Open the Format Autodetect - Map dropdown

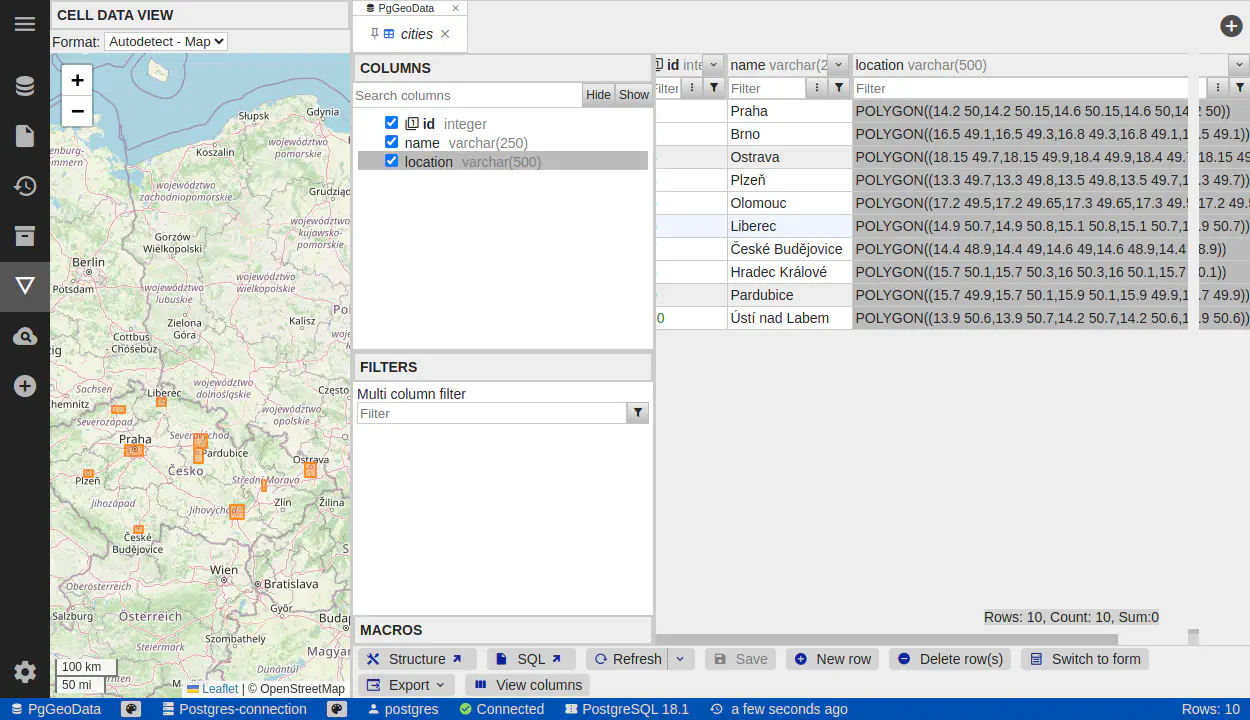[166, 41]
